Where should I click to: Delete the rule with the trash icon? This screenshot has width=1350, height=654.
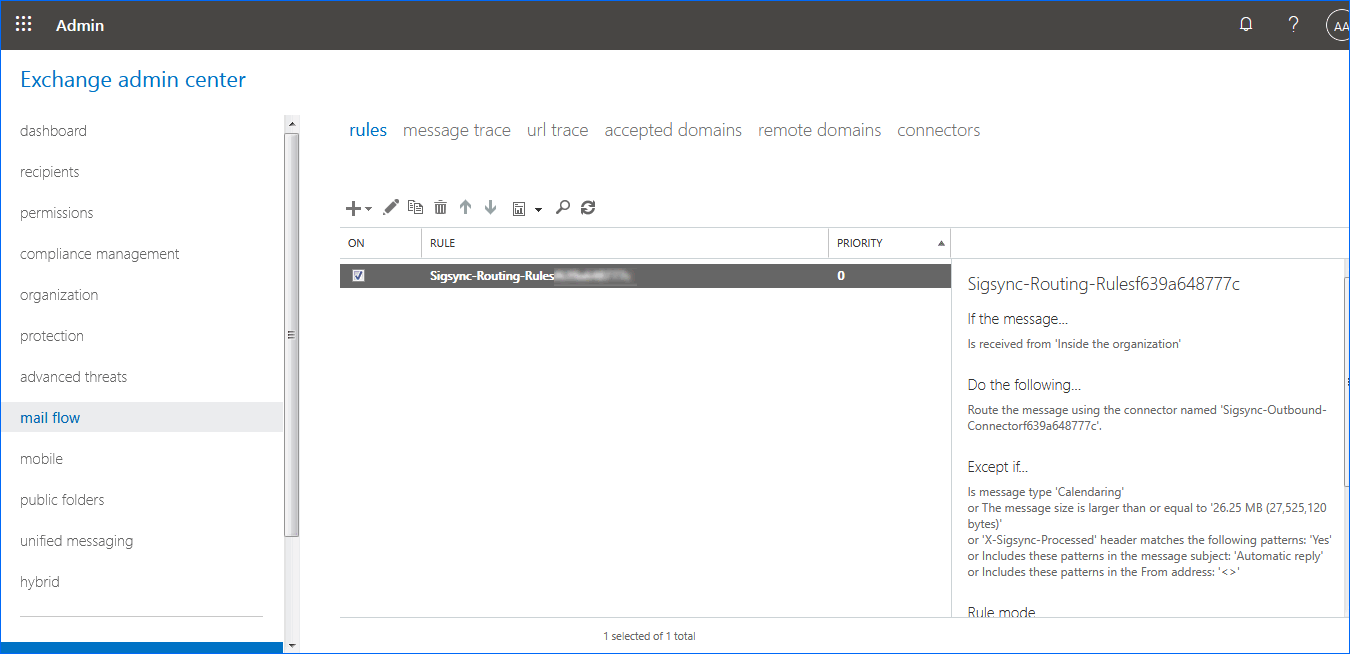440,208
